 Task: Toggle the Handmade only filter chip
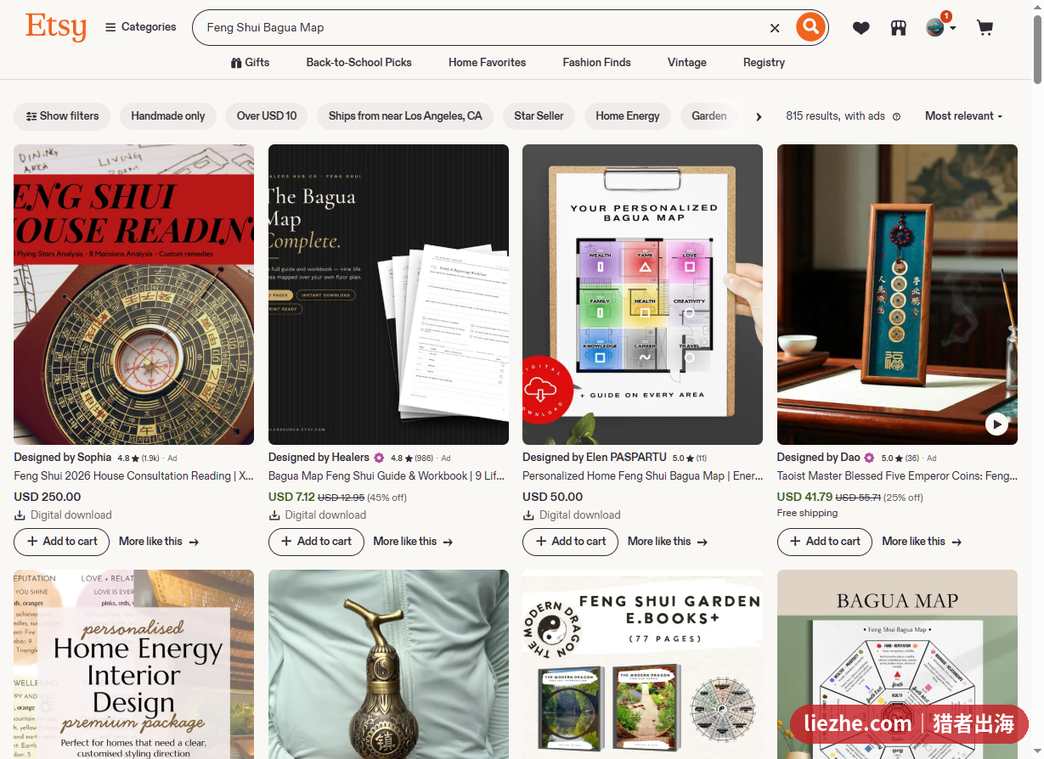[168, 116]
